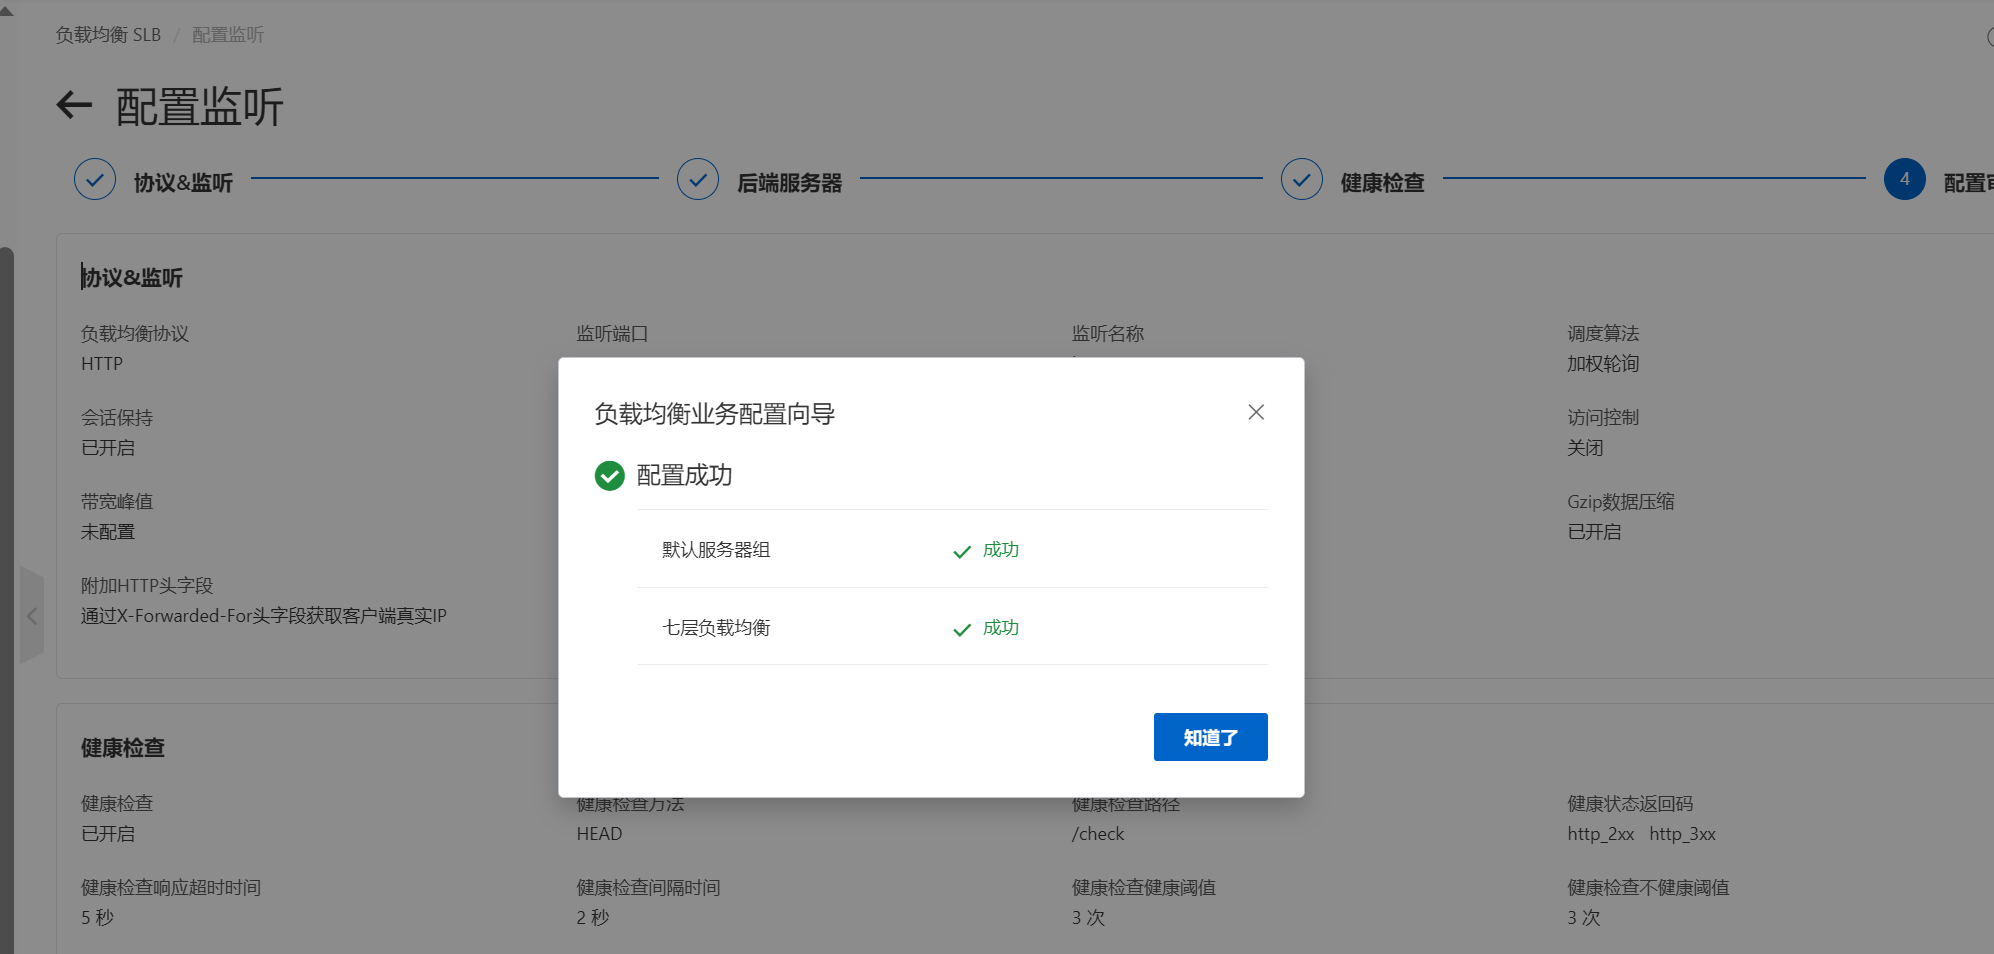Click the 默认服务器组 row label
The width and height of the screenshot is (1994, 954).
click(716, 550)
